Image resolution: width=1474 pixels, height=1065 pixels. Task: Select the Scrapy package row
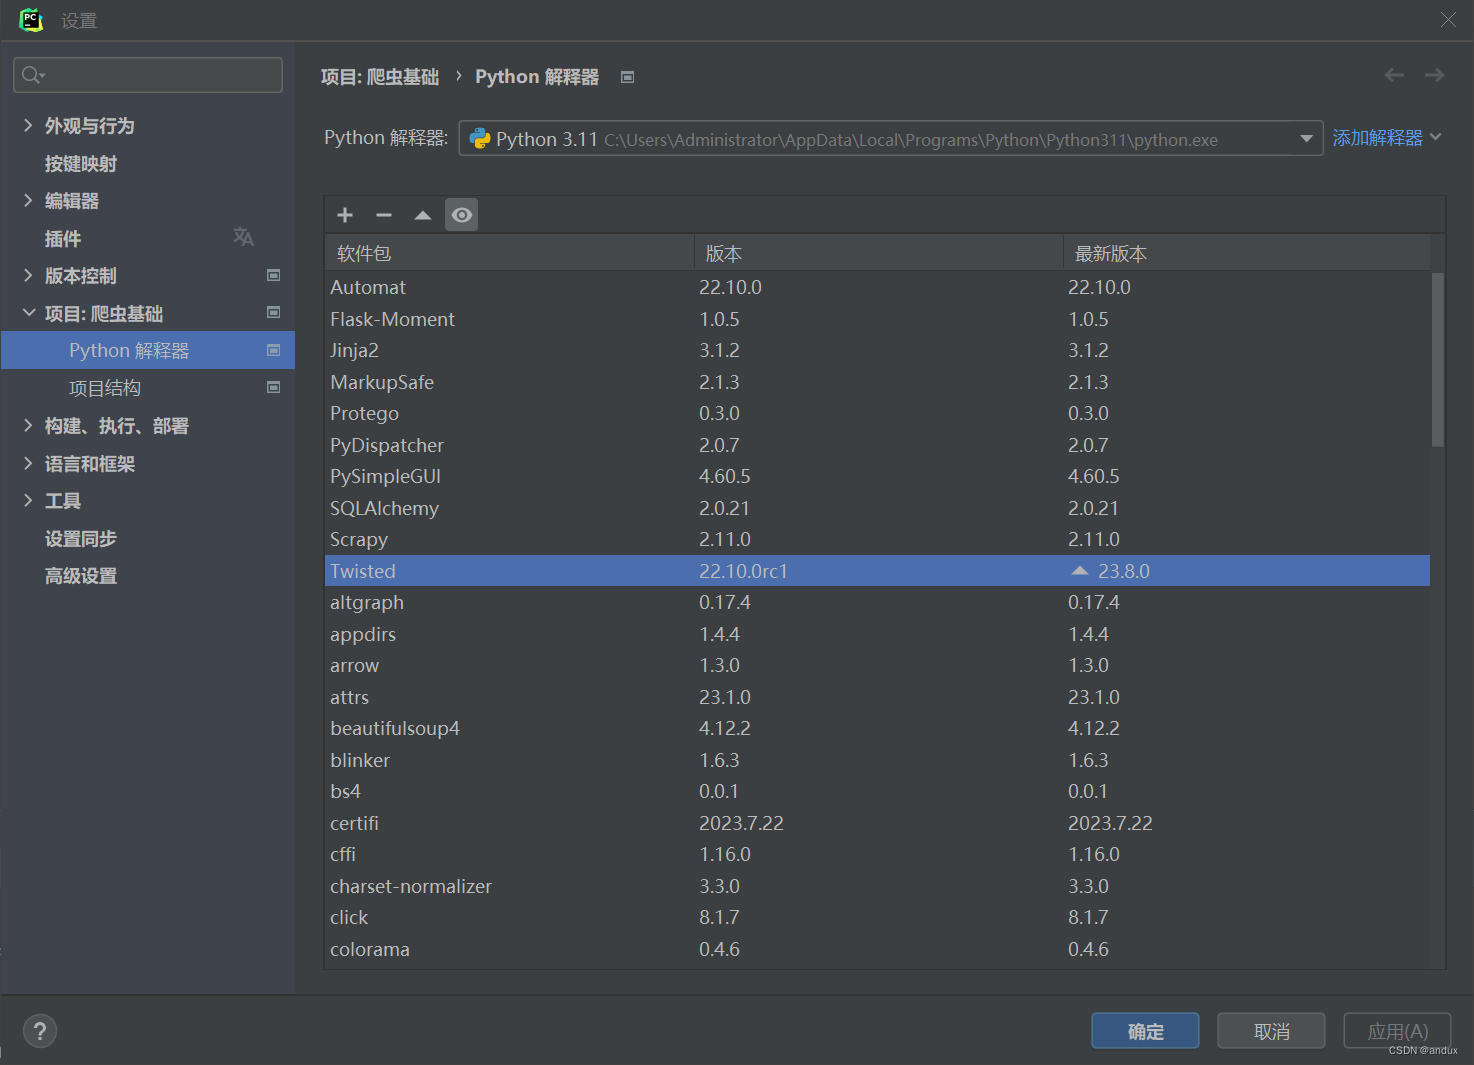878,539
